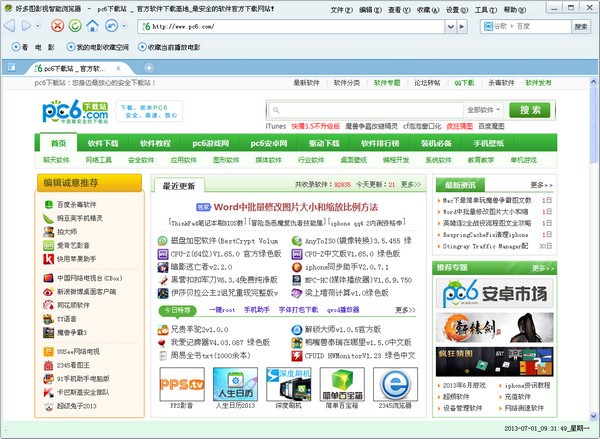Open 百度杀毒软件 icon in recommendations
The image size is (600, 439).
pos(49,204)
